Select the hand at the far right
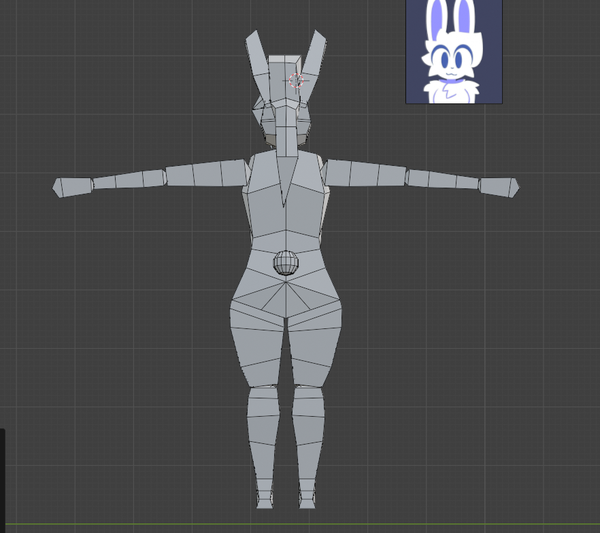Viewport: 600px width, 533px height. (499, 186)
